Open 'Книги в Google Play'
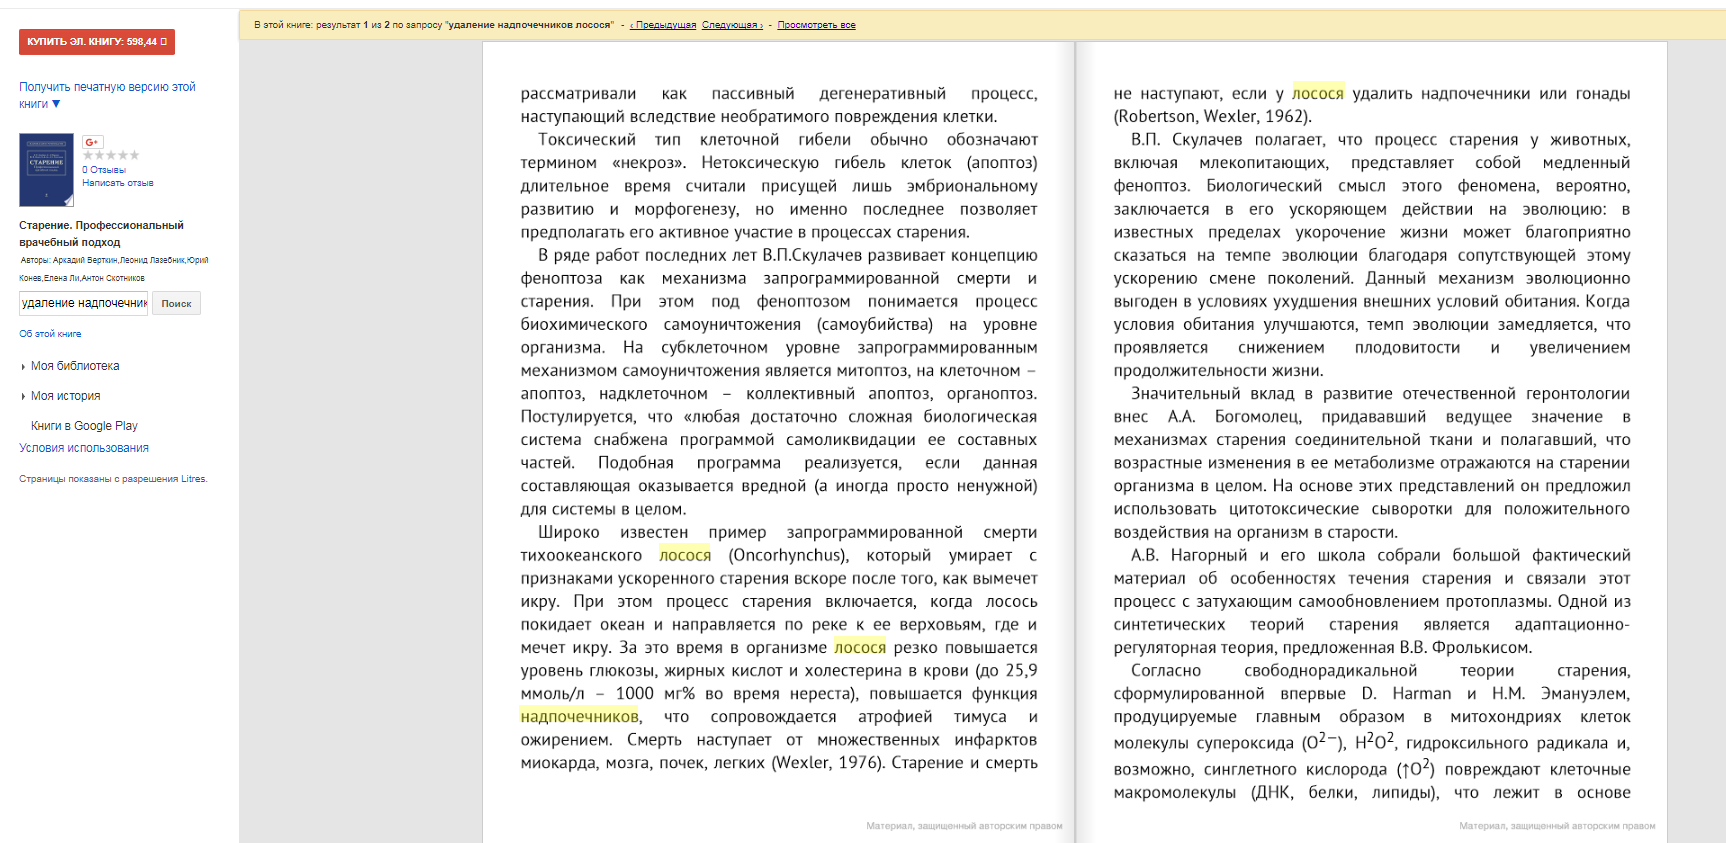Viewport: 1726px width, 843px height. [x=84, y=426]
